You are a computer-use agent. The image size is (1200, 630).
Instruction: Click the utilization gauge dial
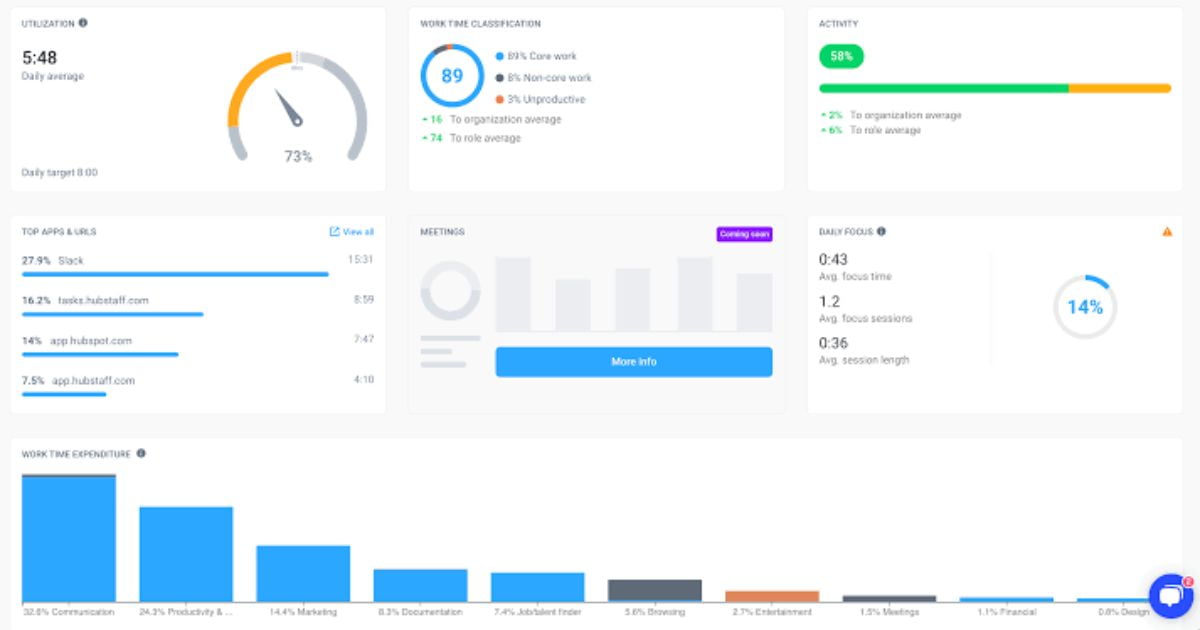point(297,107)
